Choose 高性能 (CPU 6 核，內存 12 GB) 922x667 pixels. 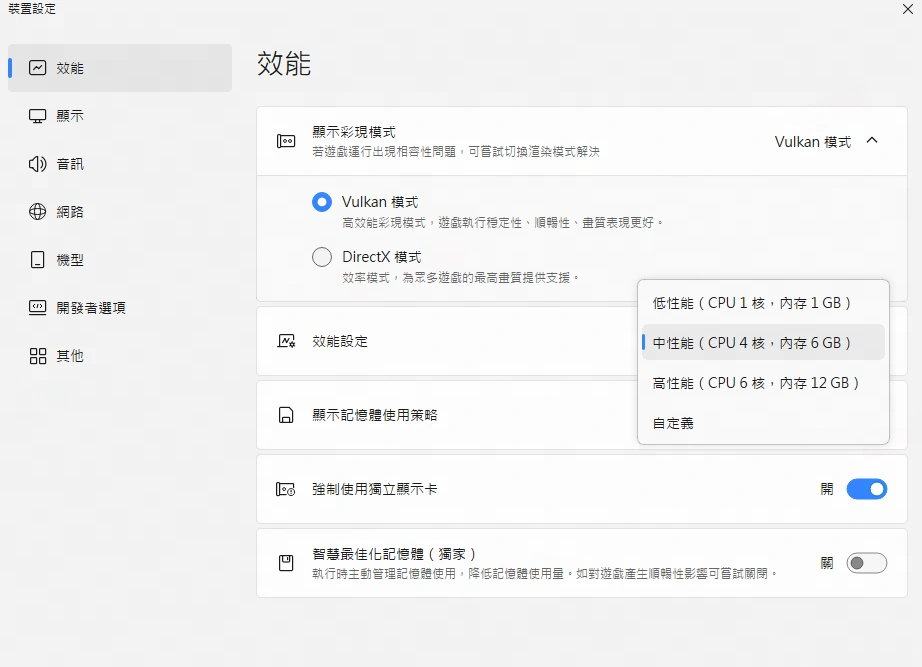tap(763, 383)
